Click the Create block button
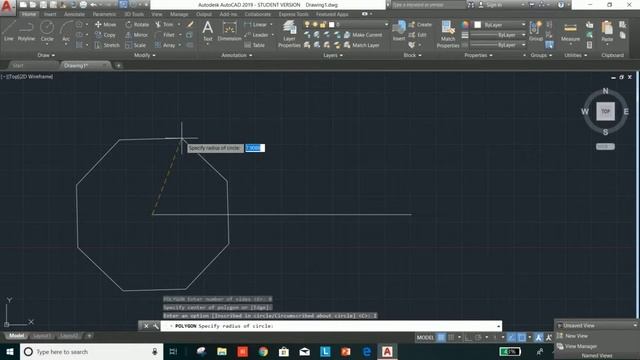The height and width of the screenshot is (360, 640). point(420,24)
